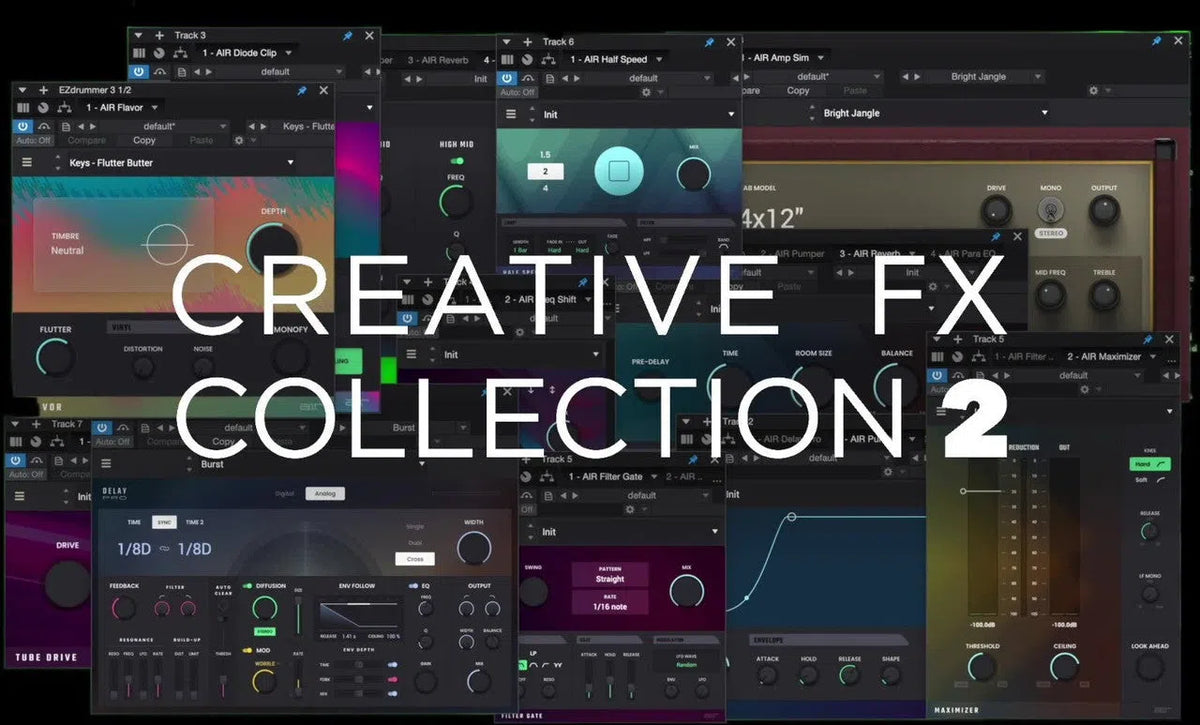Click the add insert plus icon on Track 3
The width and height of the screenshot is (1200, 725).
tap(159, 36)
